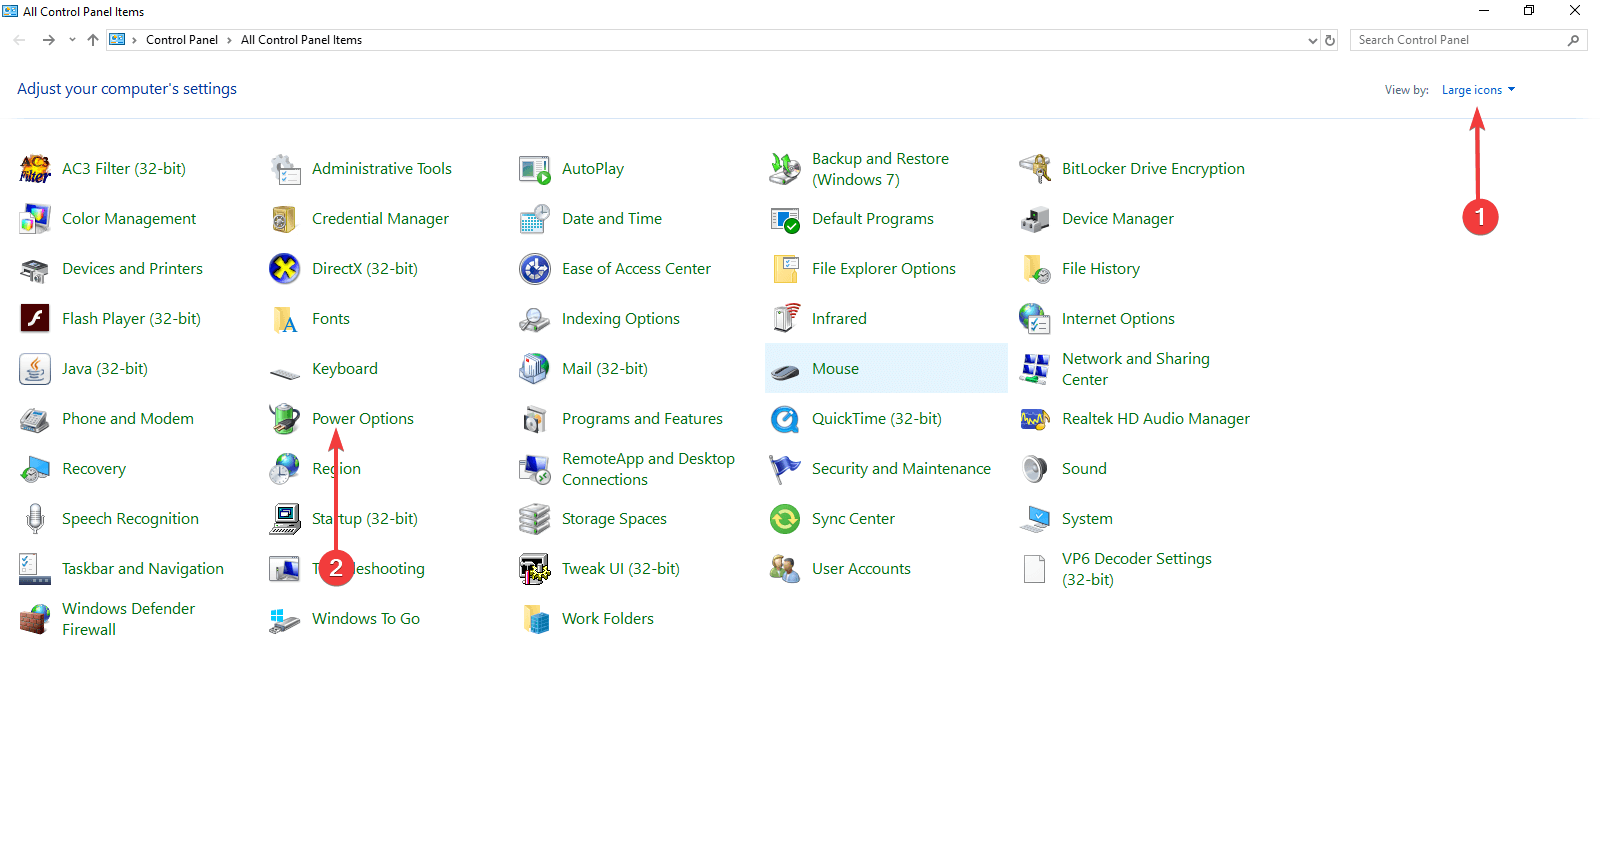Viewport: 1600px width, 860px height.
Task: Open Devices and Printers icon
Action: (35, 269)
